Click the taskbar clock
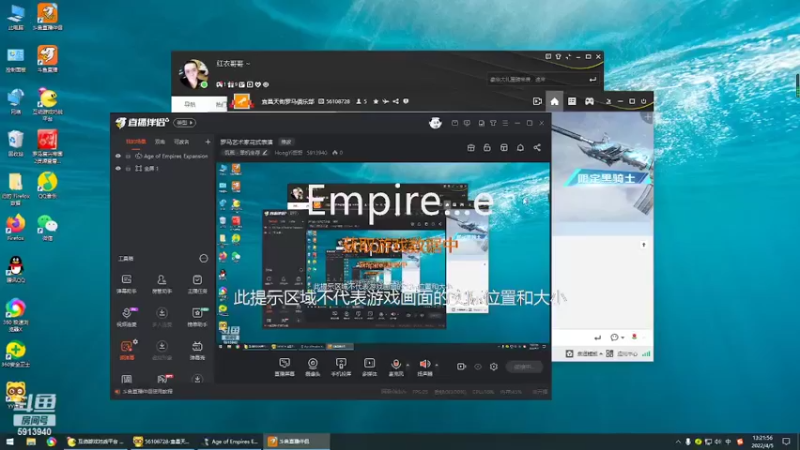Viewport: 800px width, 450px height. (762, 441)
